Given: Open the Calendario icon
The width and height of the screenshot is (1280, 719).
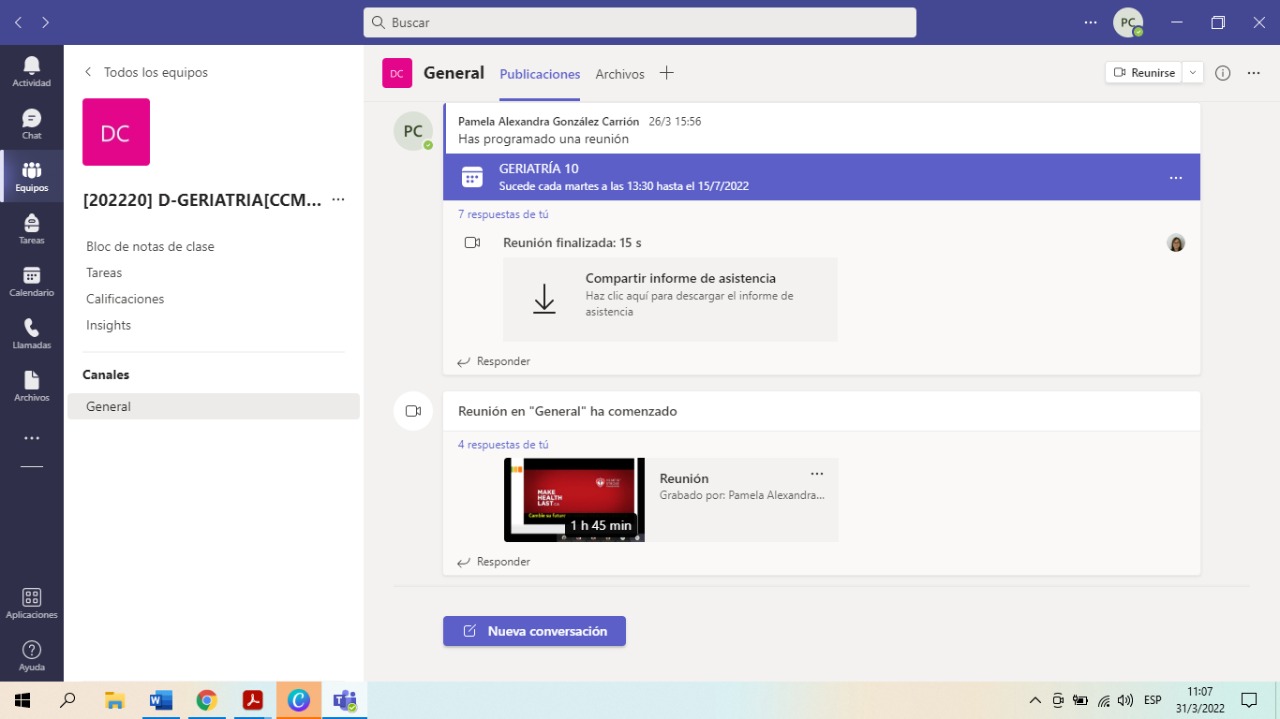Looking at the screenshot, I should point(31,281).
